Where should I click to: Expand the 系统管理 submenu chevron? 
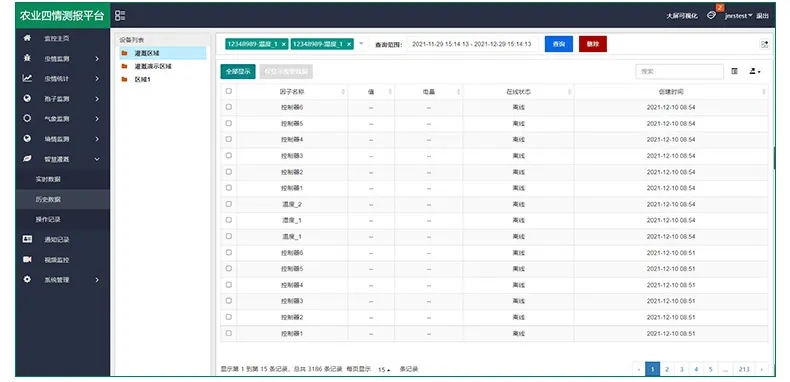[97, 280]
